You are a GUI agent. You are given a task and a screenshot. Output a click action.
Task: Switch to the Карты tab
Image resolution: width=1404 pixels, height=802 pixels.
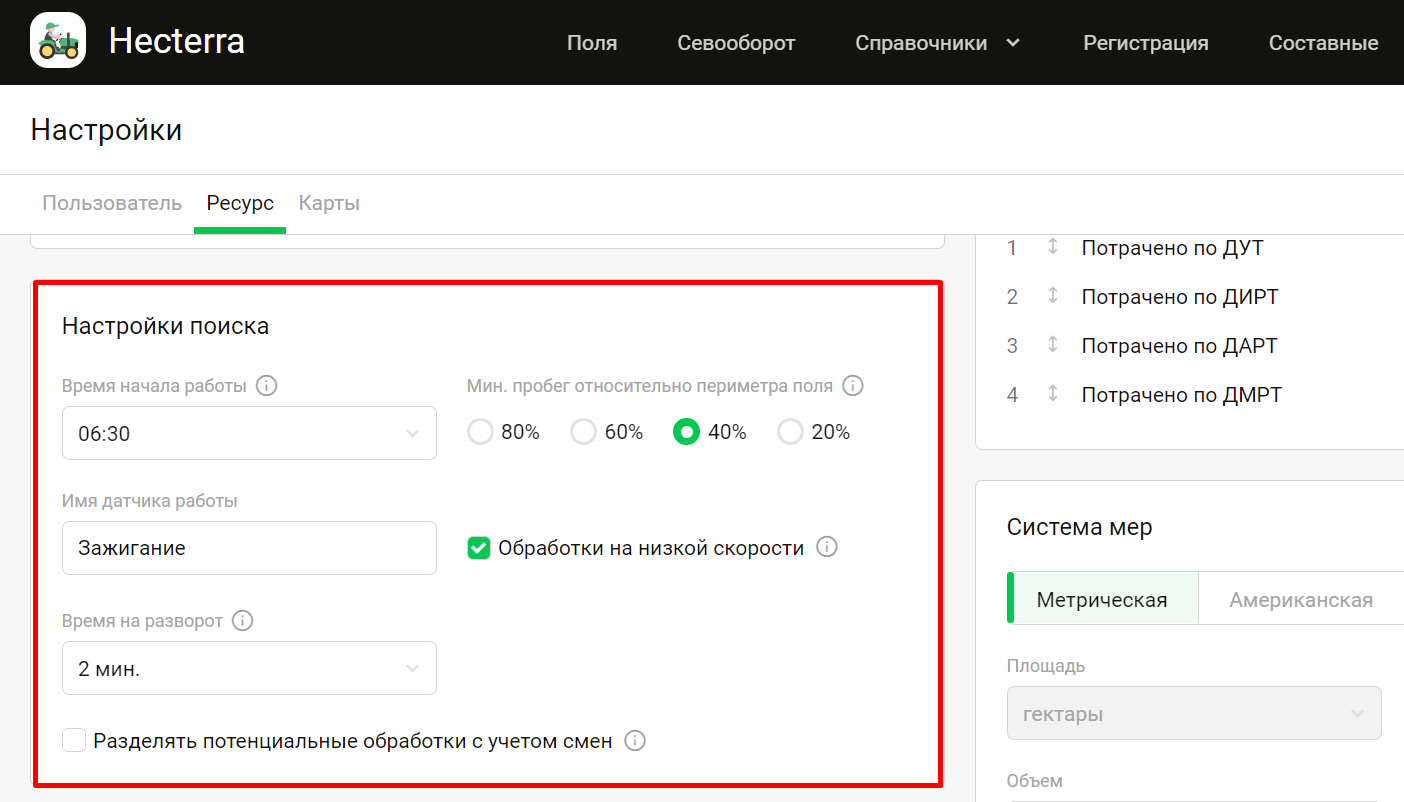[x=329, y=203]
